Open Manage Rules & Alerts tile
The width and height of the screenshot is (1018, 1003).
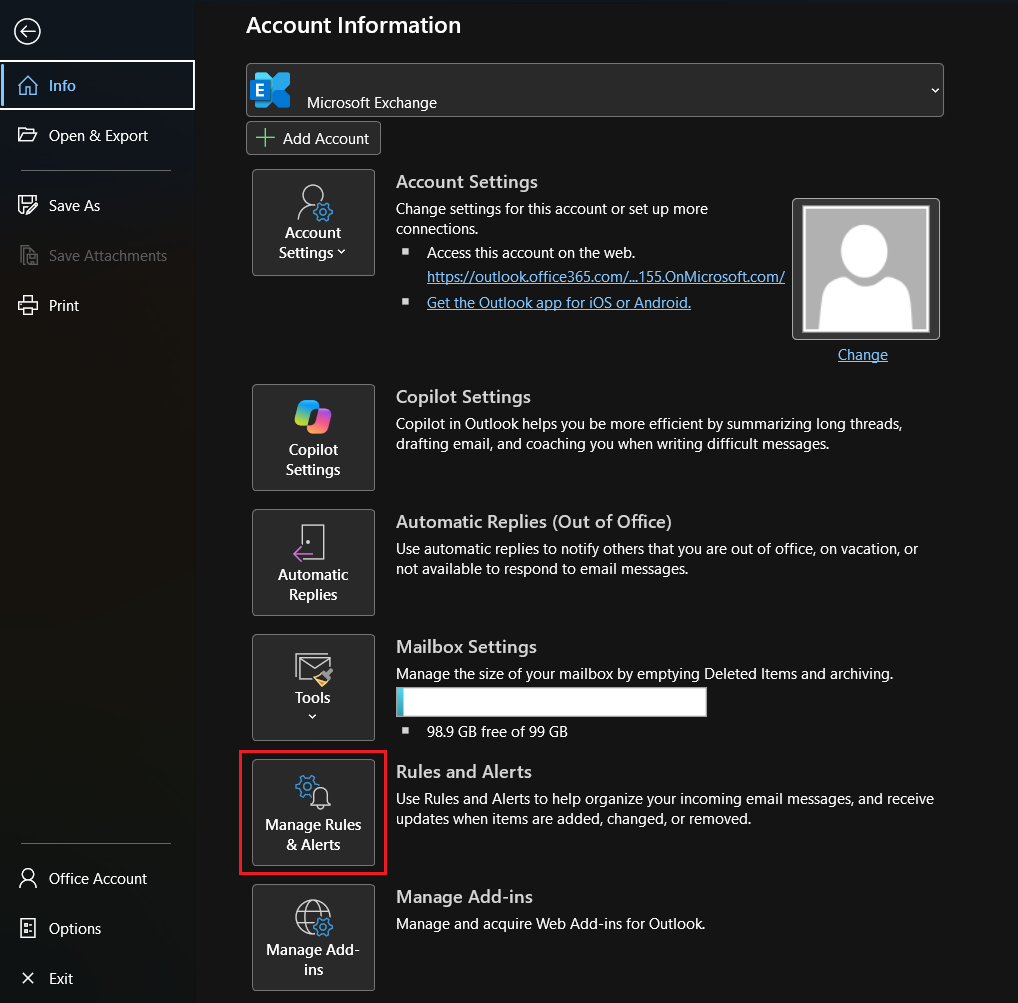313,812
